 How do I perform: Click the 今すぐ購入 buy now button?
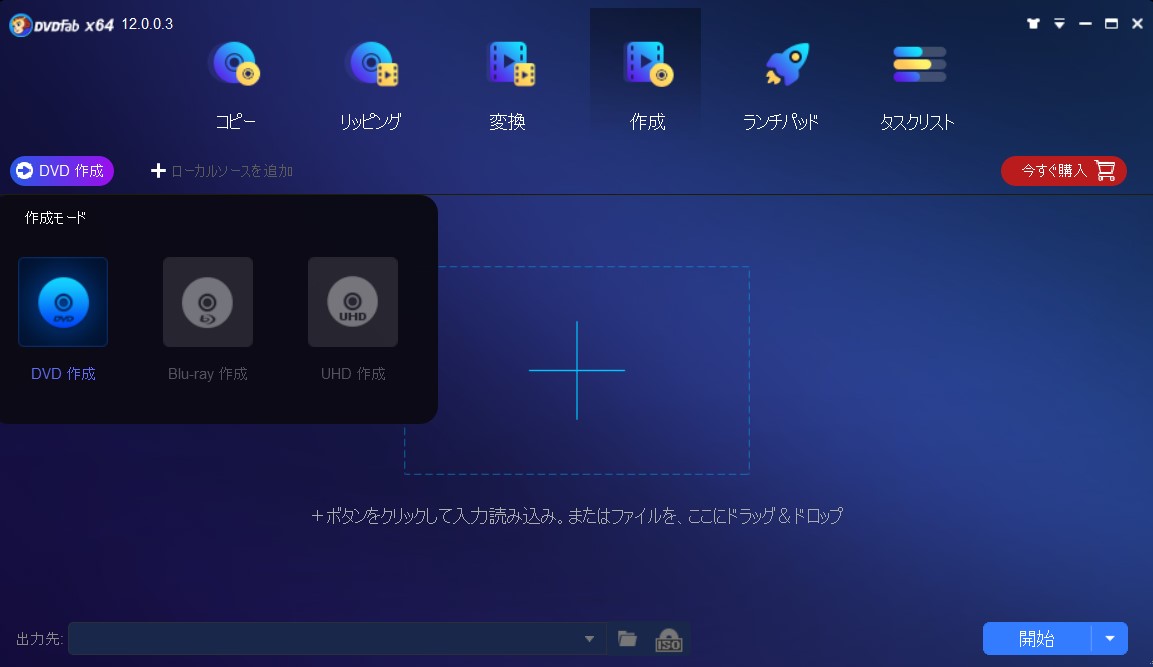pyautogui.click(x=1063, y=171)
